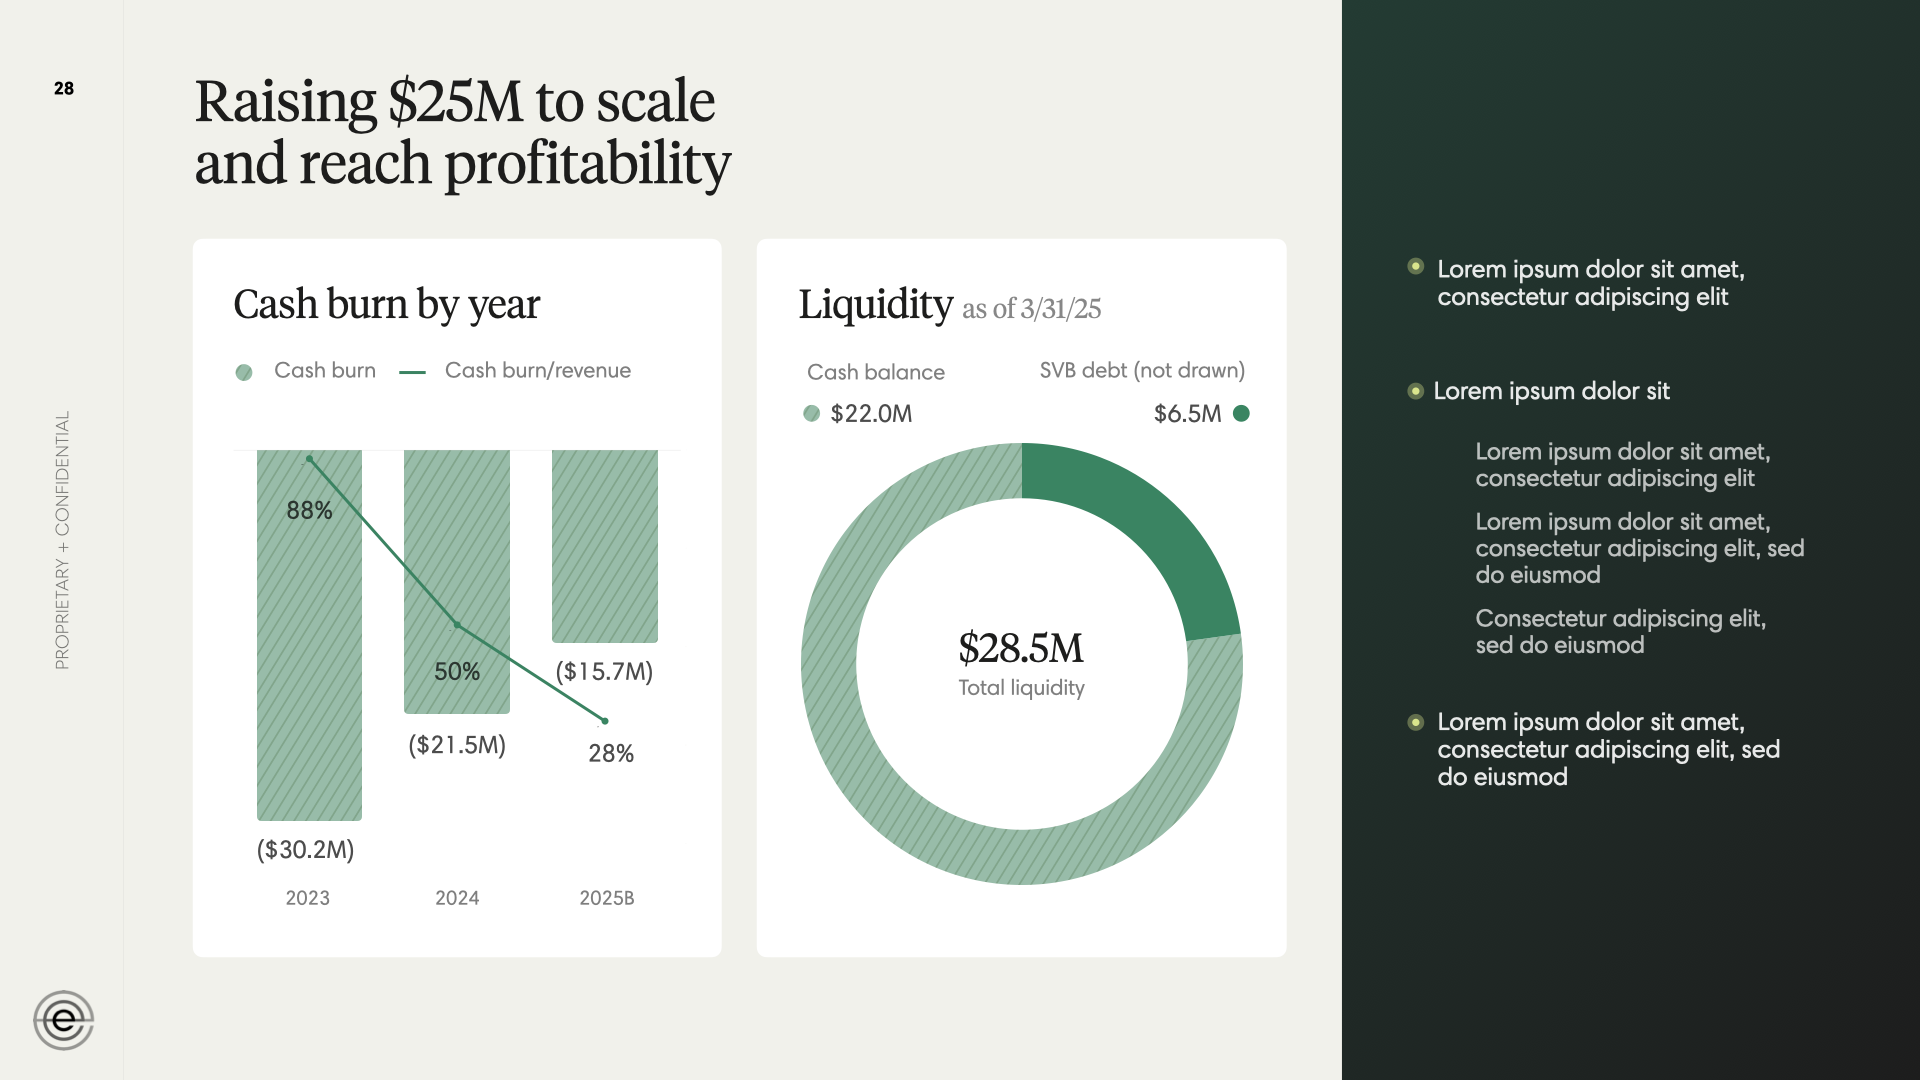Click the $22.0M cash balance legend dot

pyautogui.click(x=811, y=413)
